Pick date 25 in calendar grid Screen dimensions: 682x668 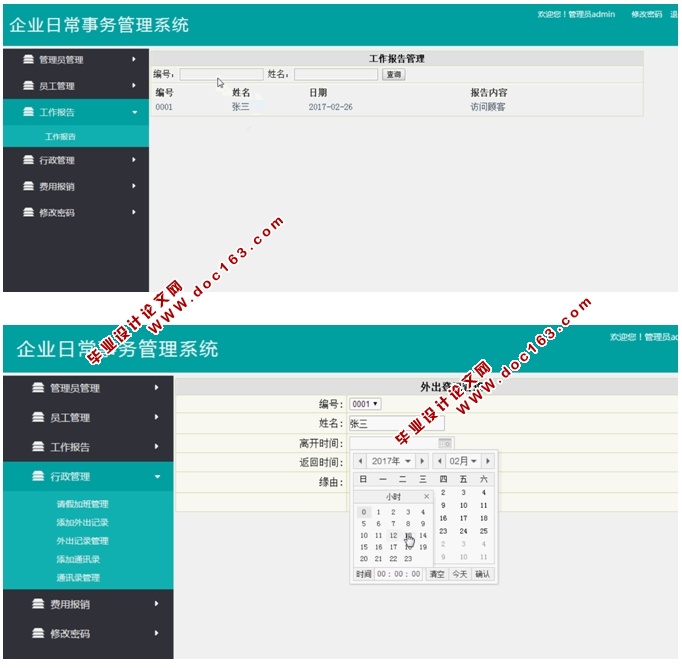coord(484,531)
